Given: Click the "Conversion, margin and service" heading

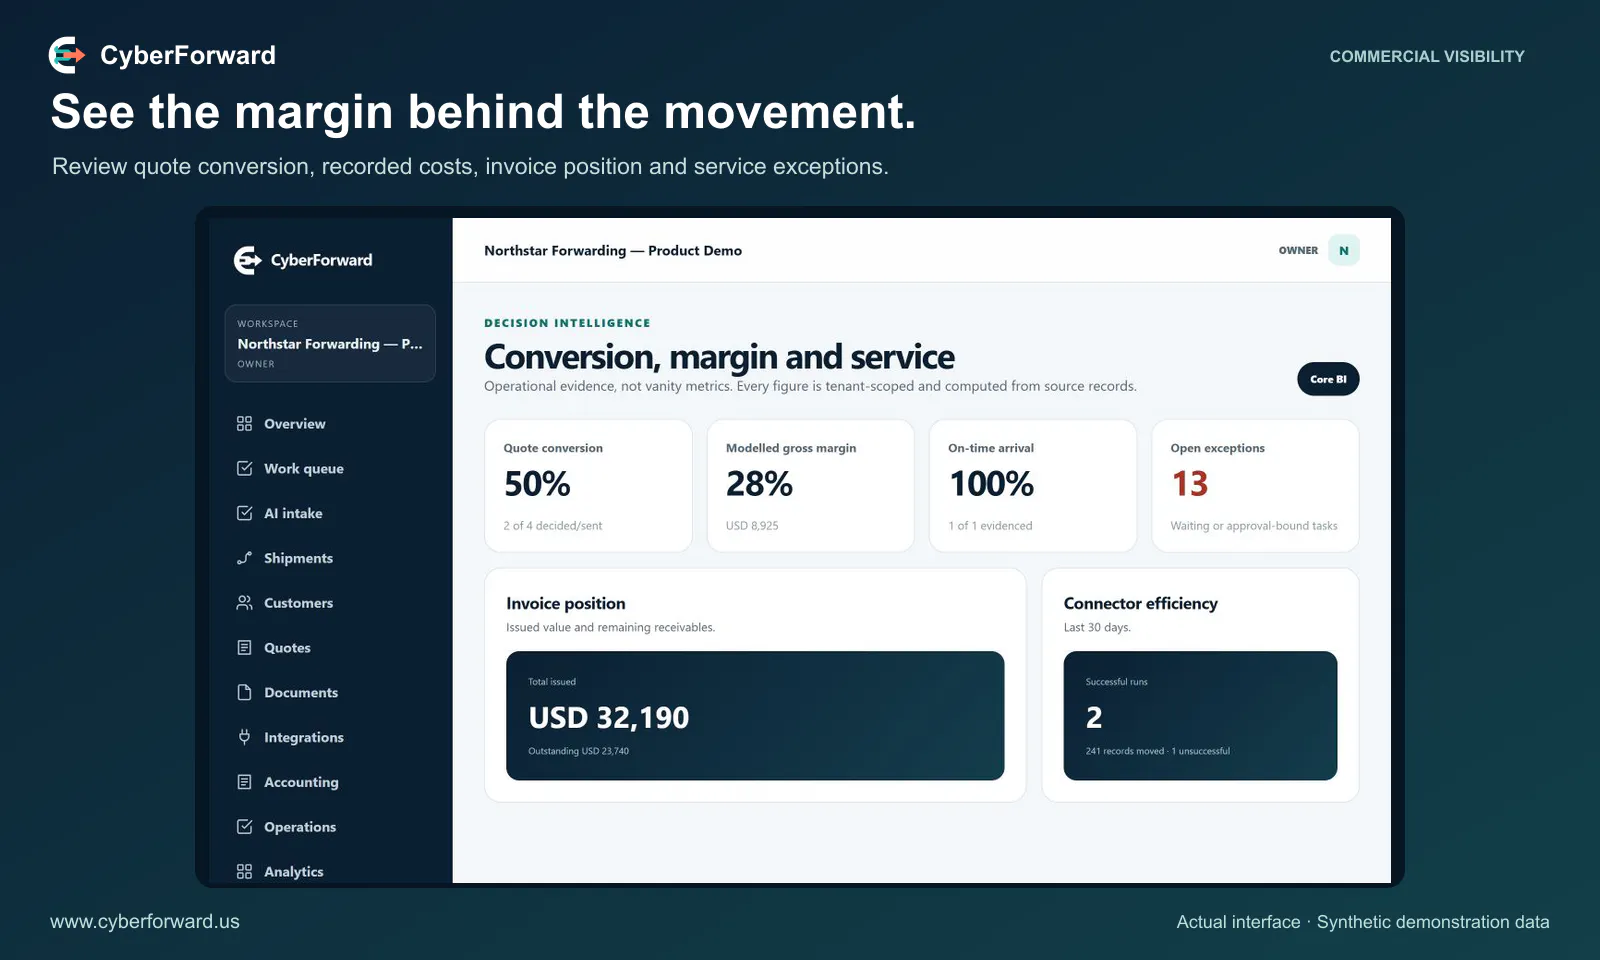Looking at the screenshot, I should click(719, 357).
